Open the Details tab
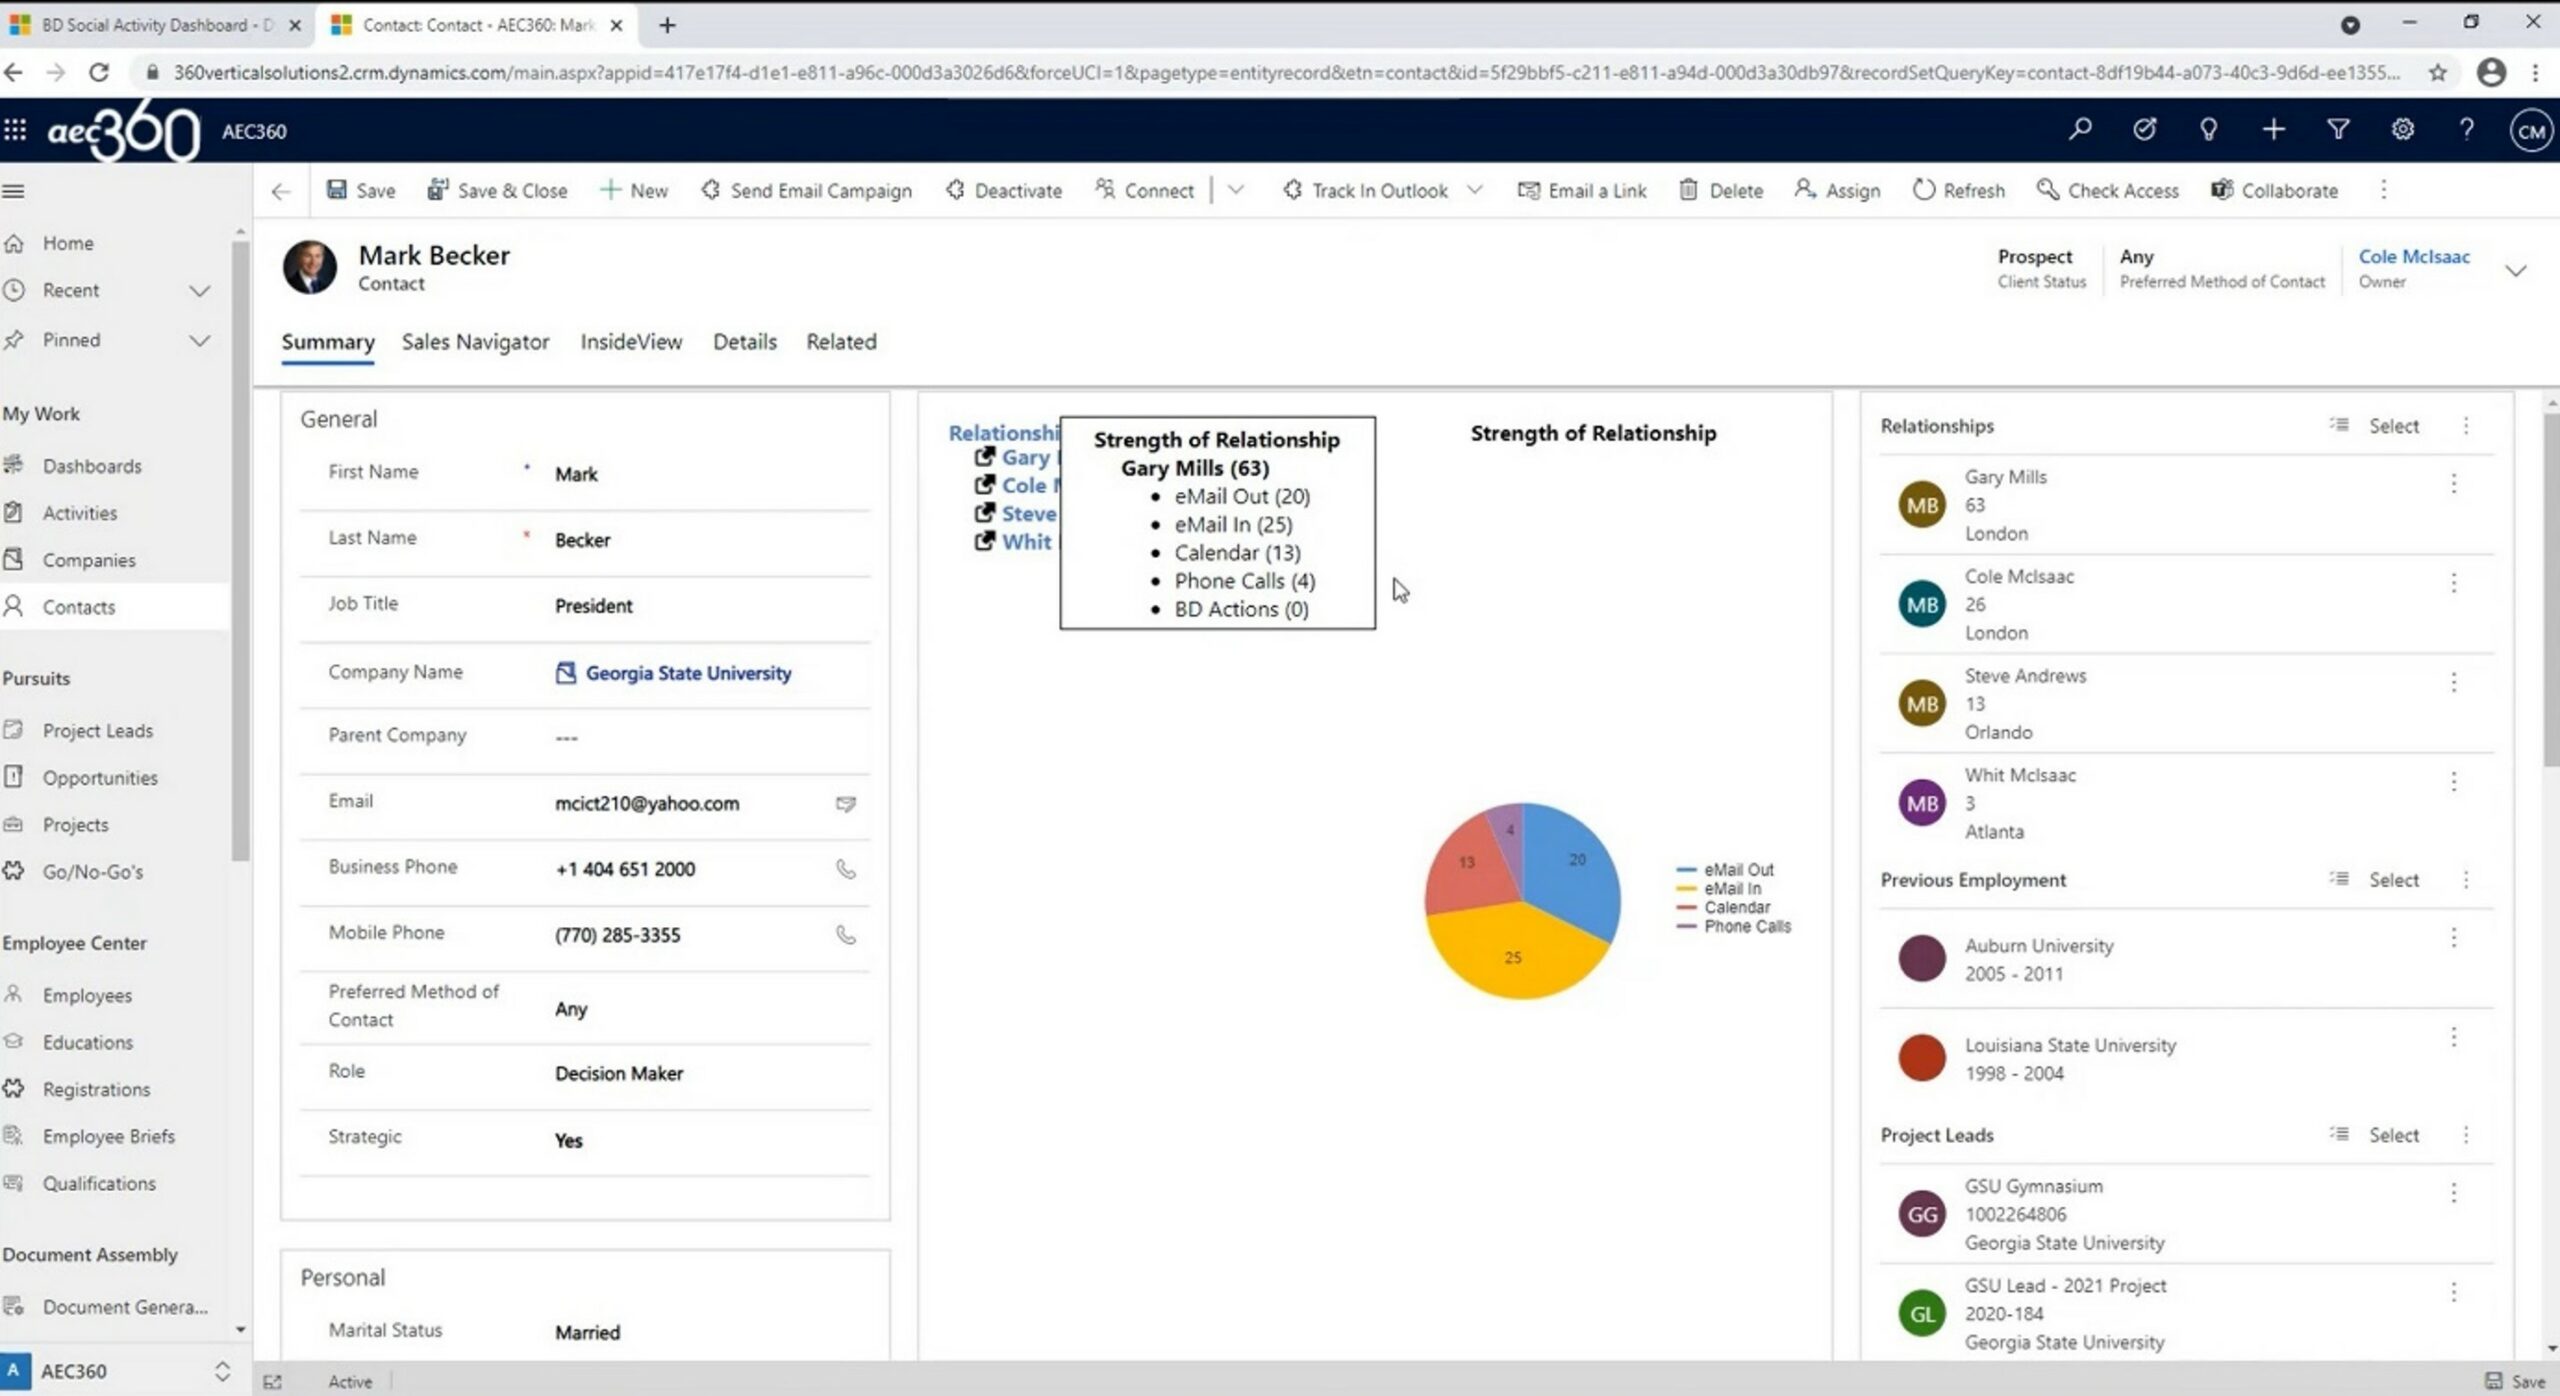Image resolution: width=2560 pixels, height=1396 pixels. tap(744, 342)
